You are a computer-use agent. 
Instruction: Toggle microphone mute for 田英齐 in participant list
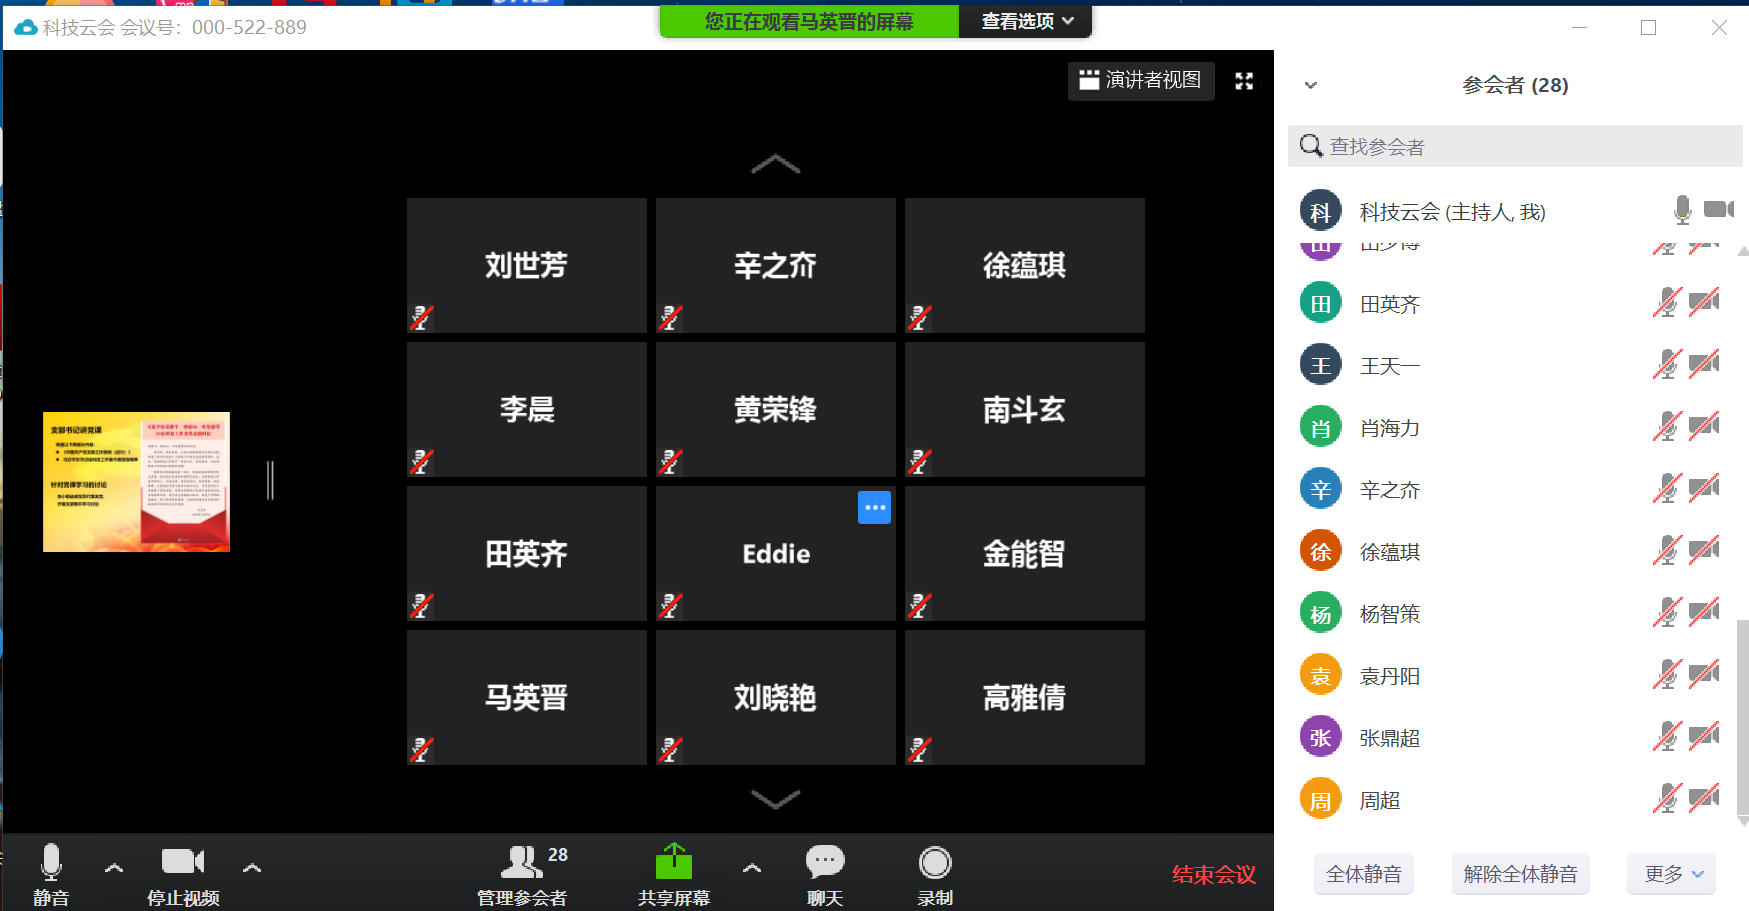click(x=1666, y=303)
